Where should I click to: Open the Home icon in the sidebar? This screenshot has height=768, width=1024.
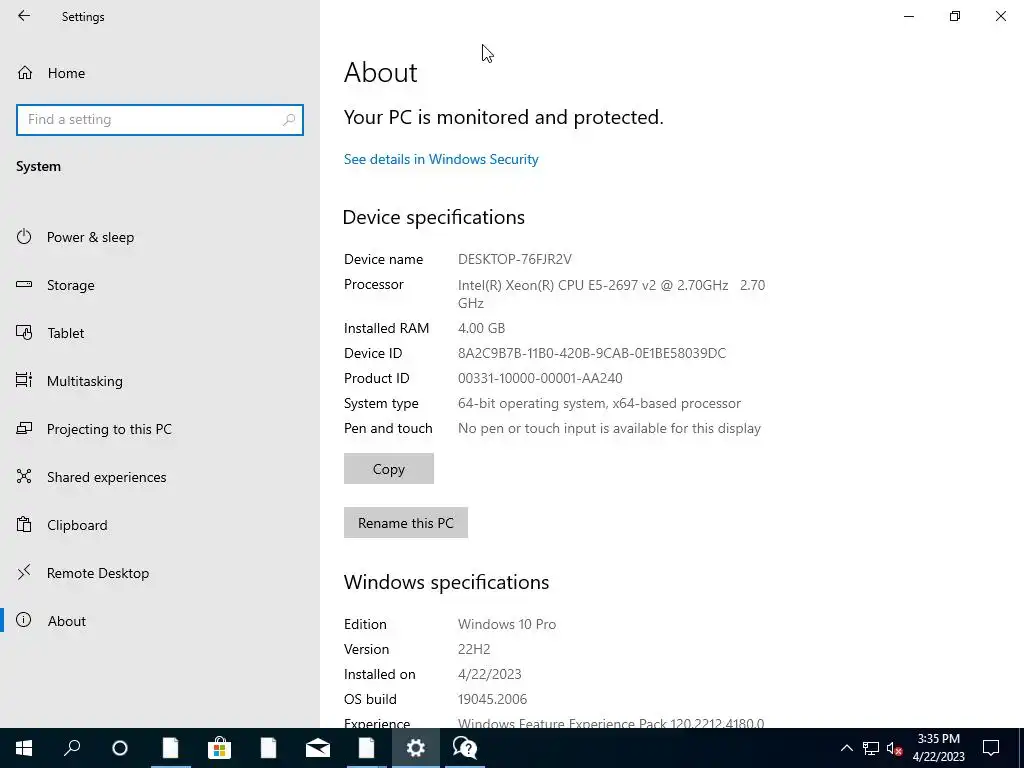[25, 72]
